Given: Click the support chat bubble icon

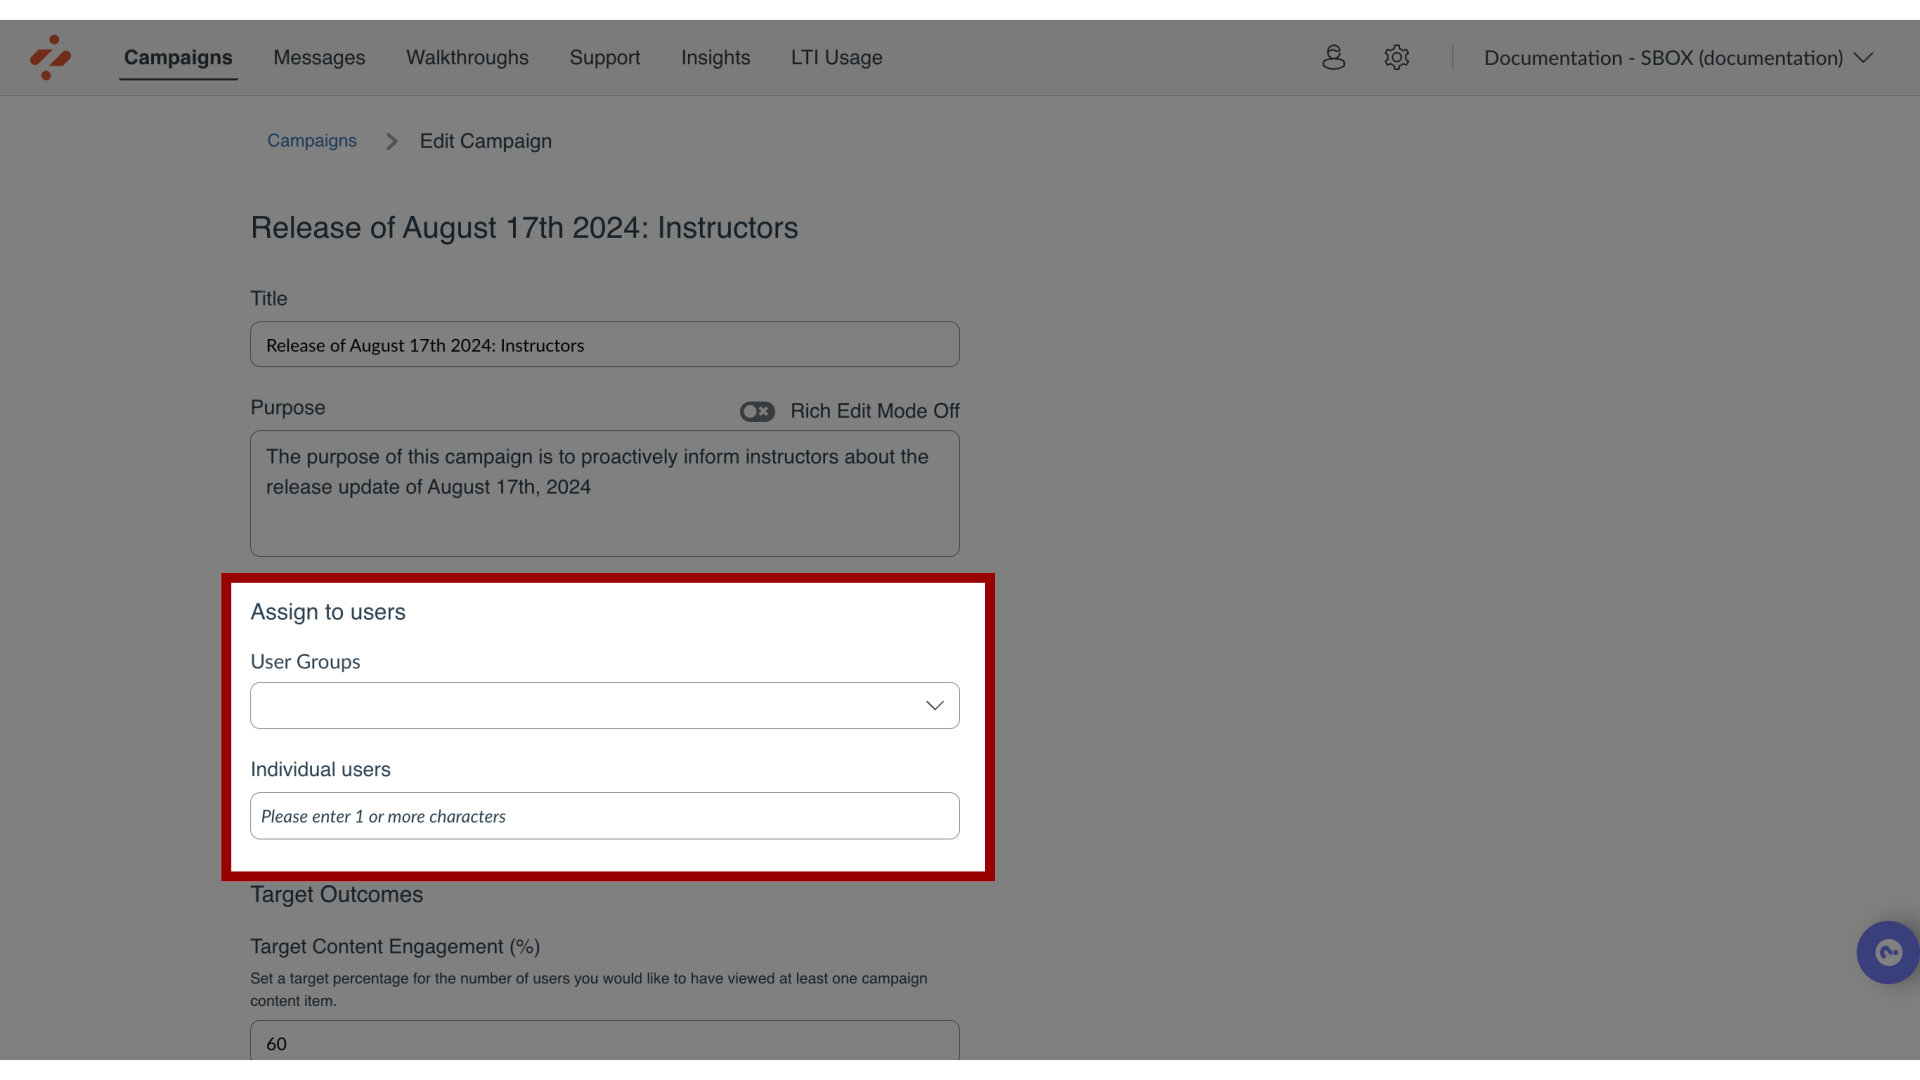Looking at the screenshot, I should (x=1888, y=952).
